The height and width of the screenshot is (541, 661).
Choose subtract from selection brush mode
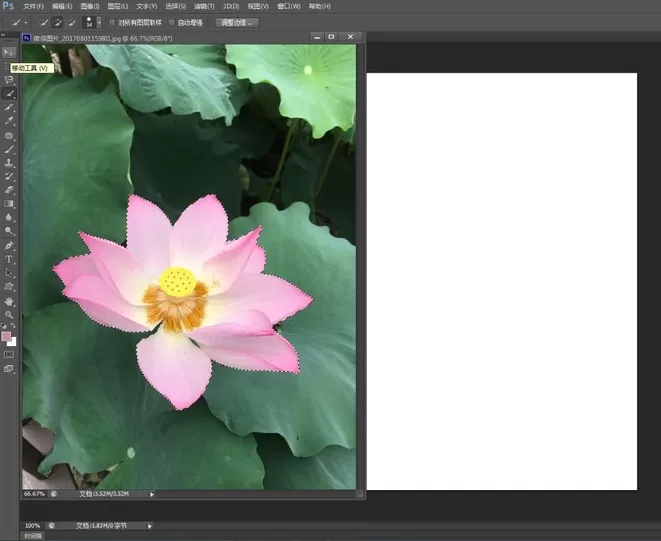pos(72,22)
